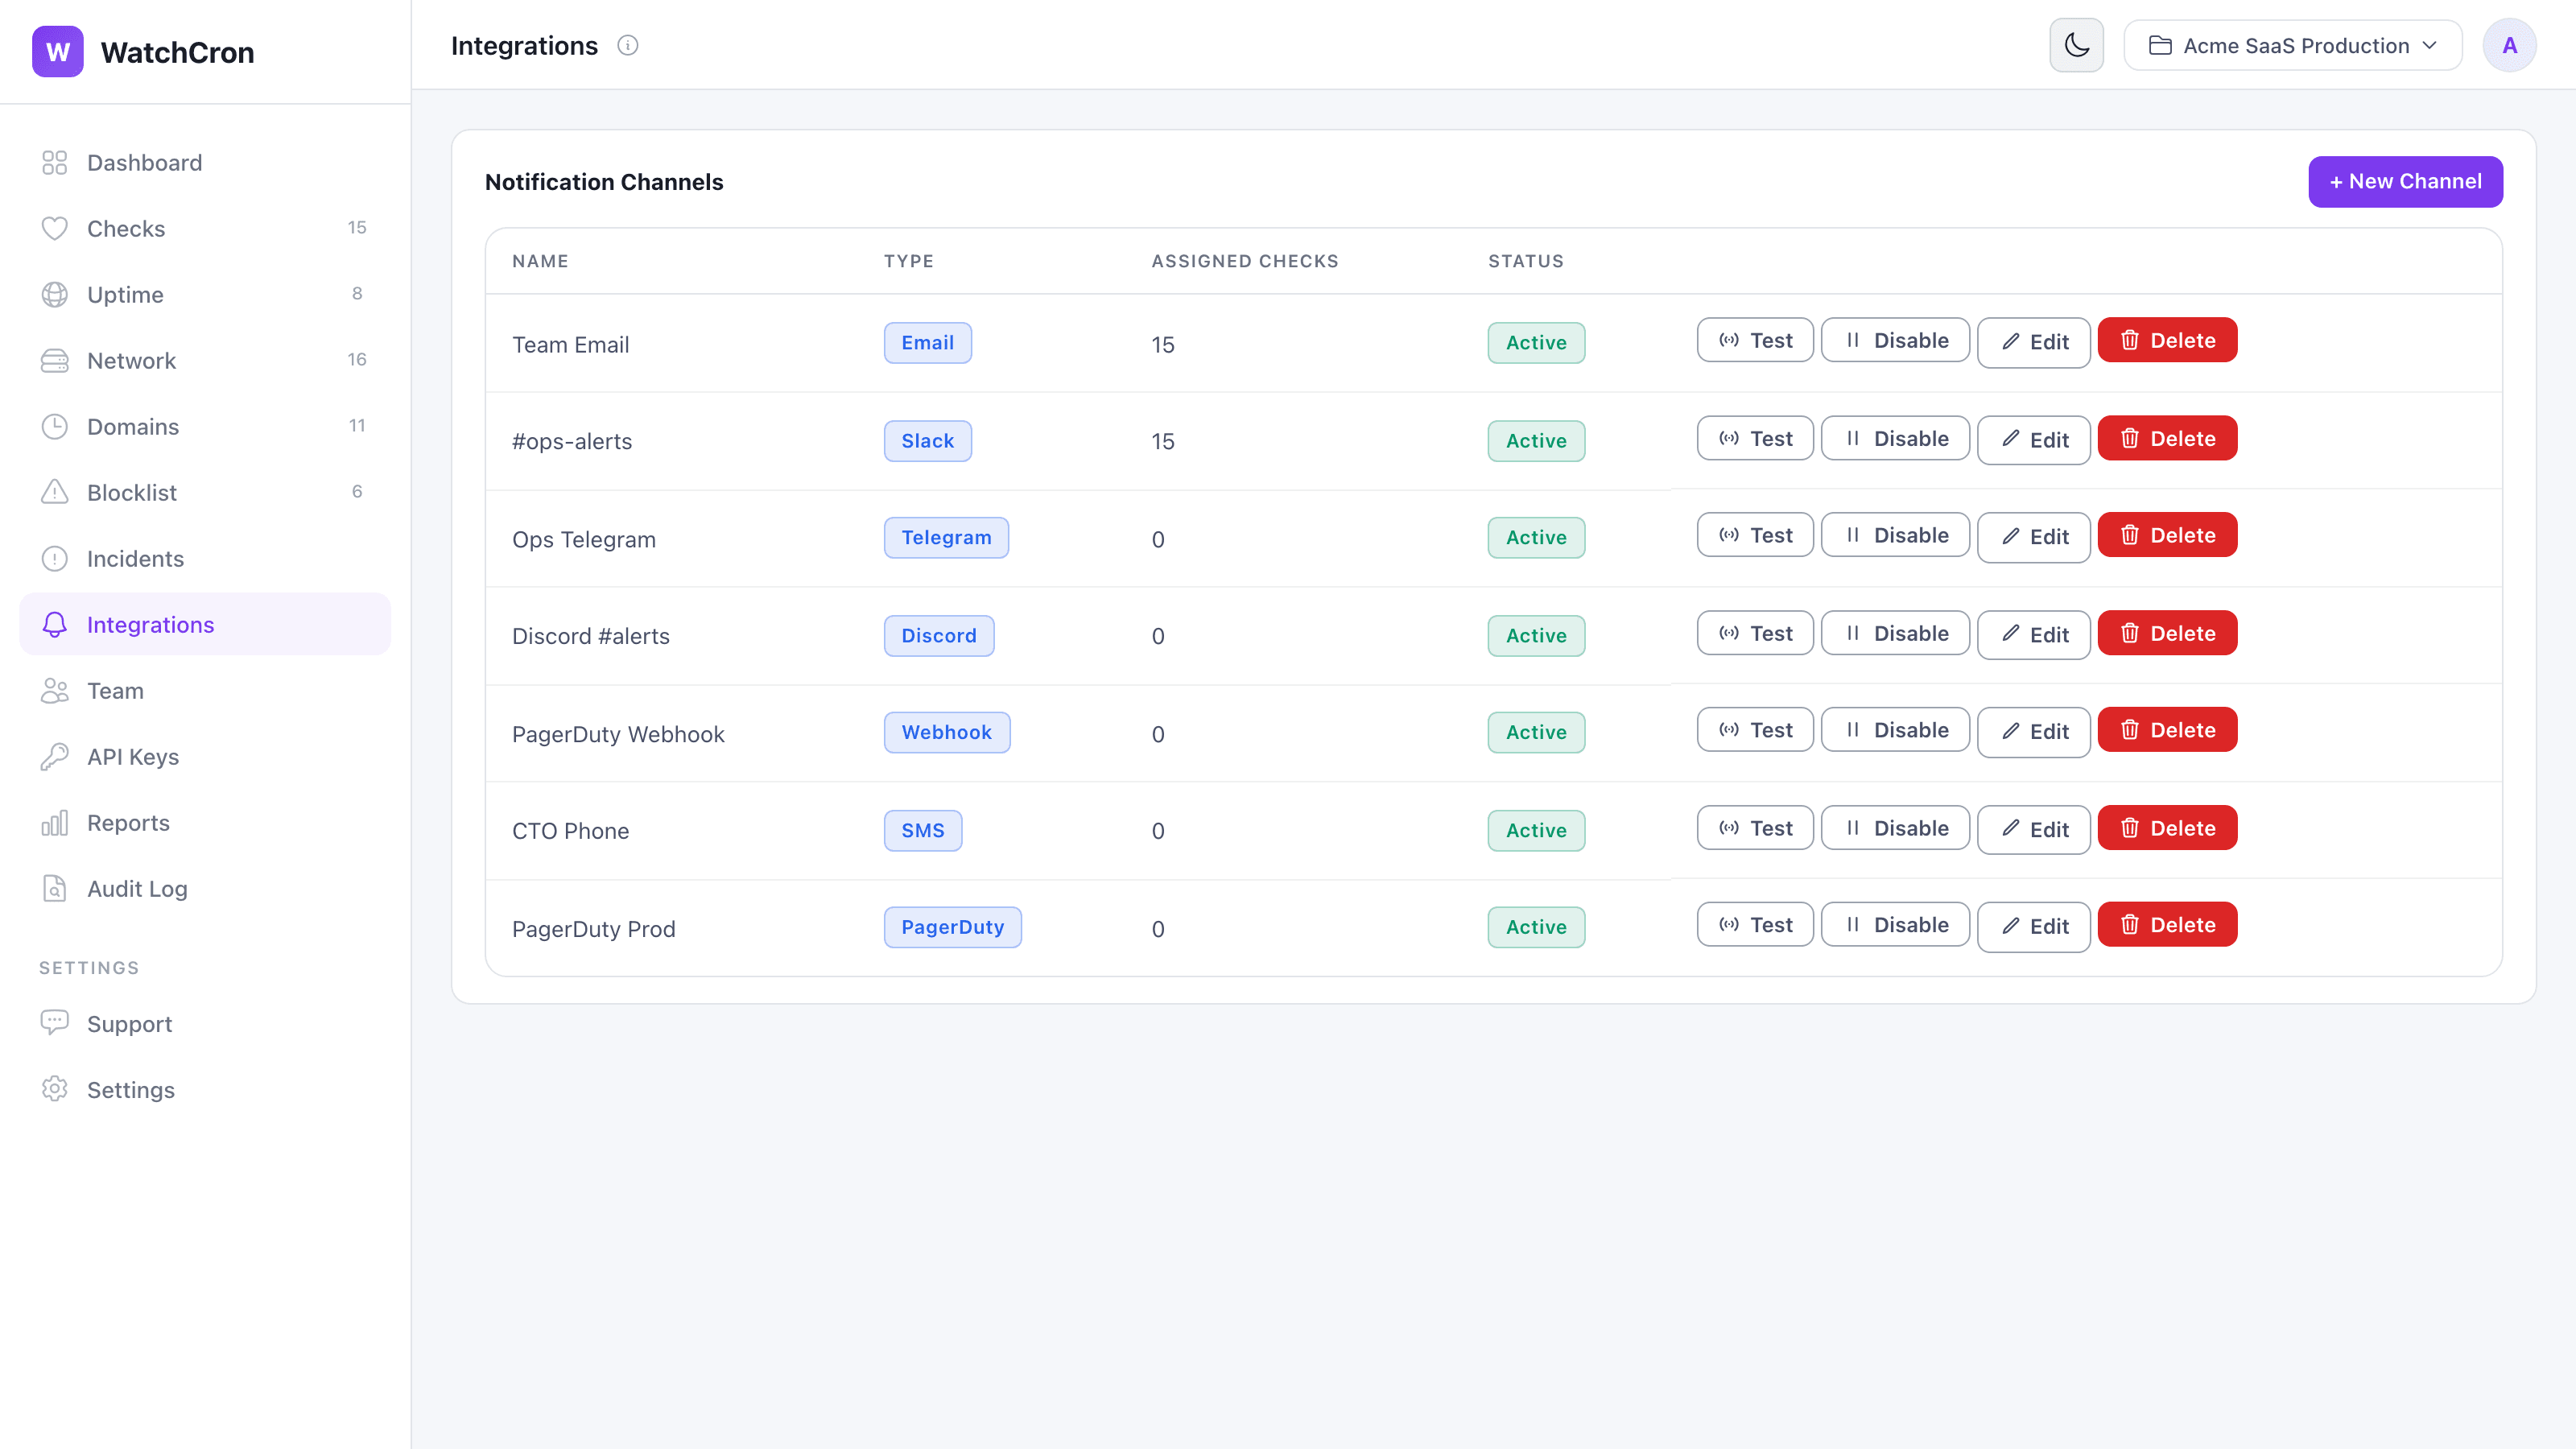Send a test to #ops-alerts channel
2576x1449 pixels.
[x=1755, y=438]
